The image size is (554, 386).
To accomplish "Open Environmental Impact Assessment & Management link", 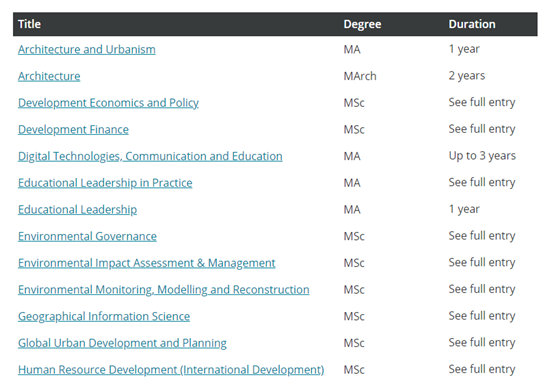I will 147,263.
